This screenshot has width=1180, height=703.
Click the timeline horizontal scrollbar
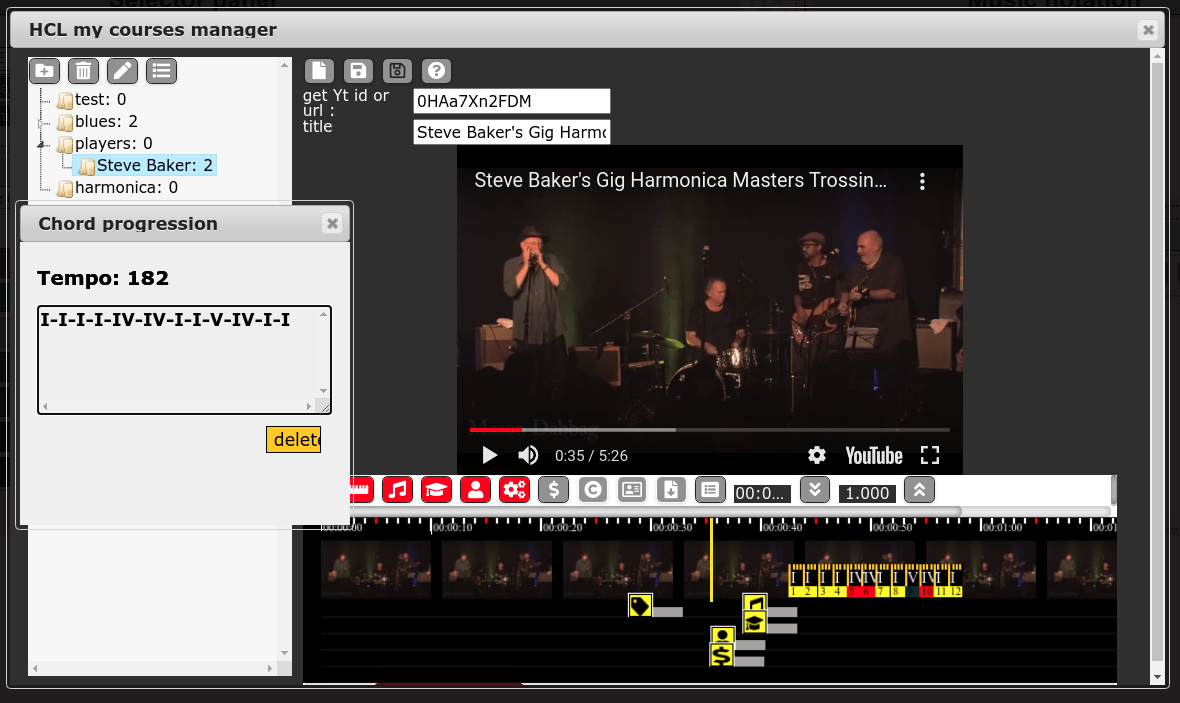pos(655,511)
